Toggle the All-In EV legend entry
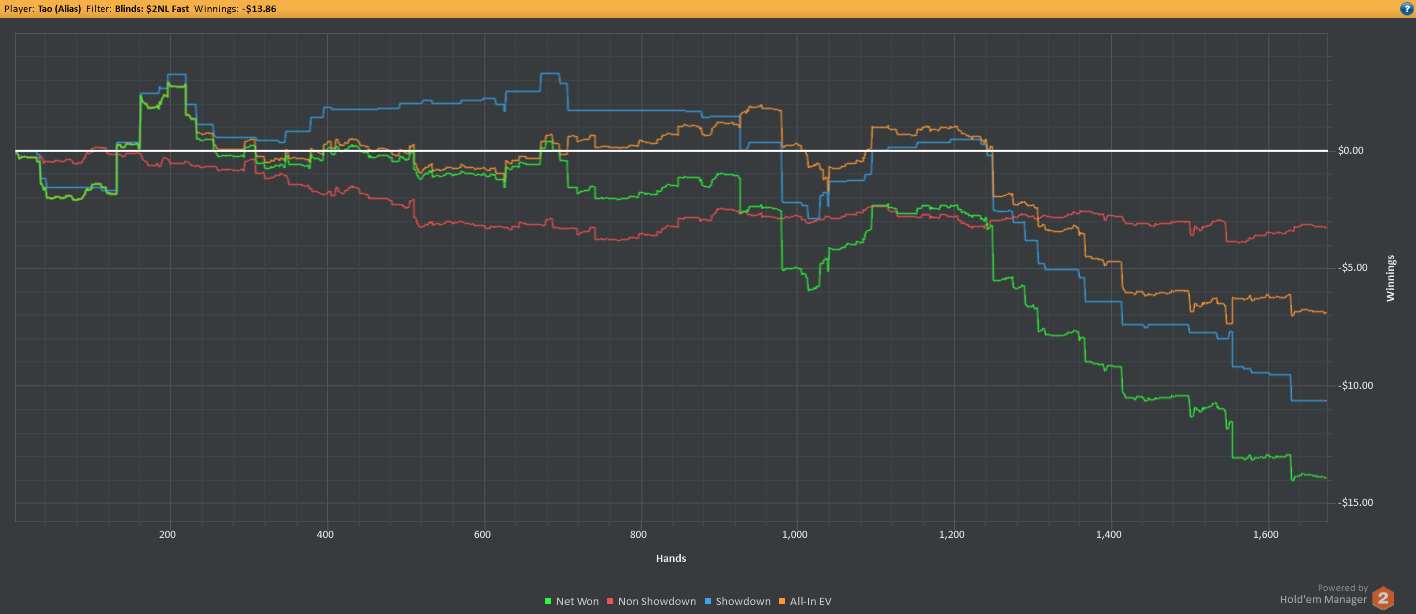The width and height of the screenshot is (1416, 614). tap(806, 601)
